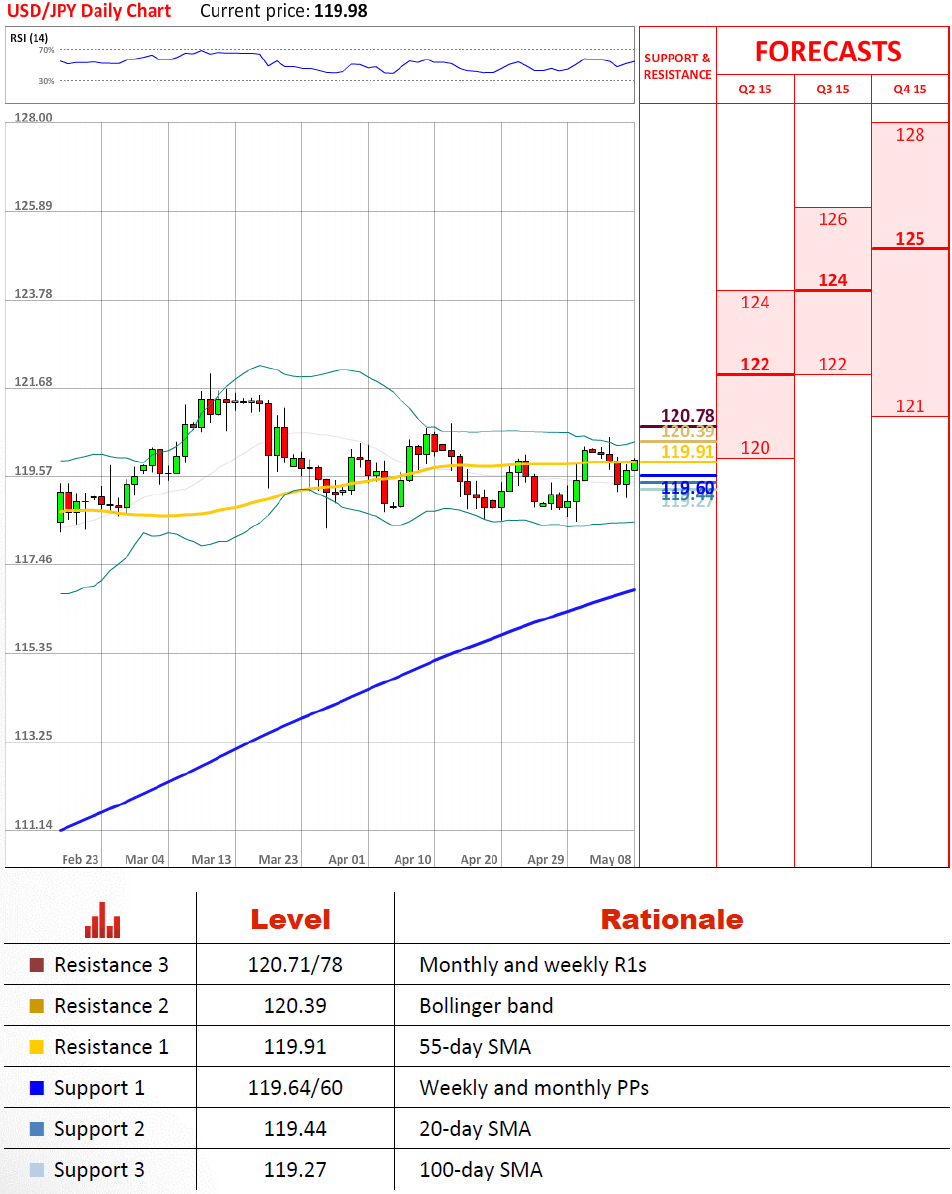Click the Support 3 light-blue color swatch
Screen dimensions: 952x1194
click(37, 1170)
